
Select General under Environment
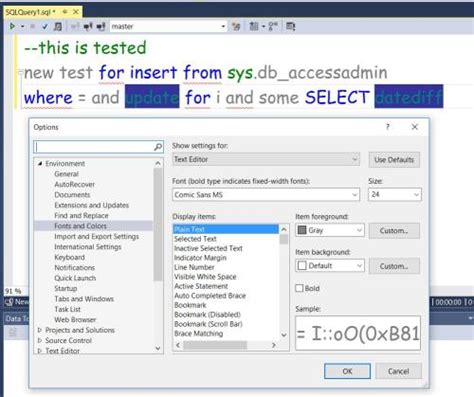(66, 174)
